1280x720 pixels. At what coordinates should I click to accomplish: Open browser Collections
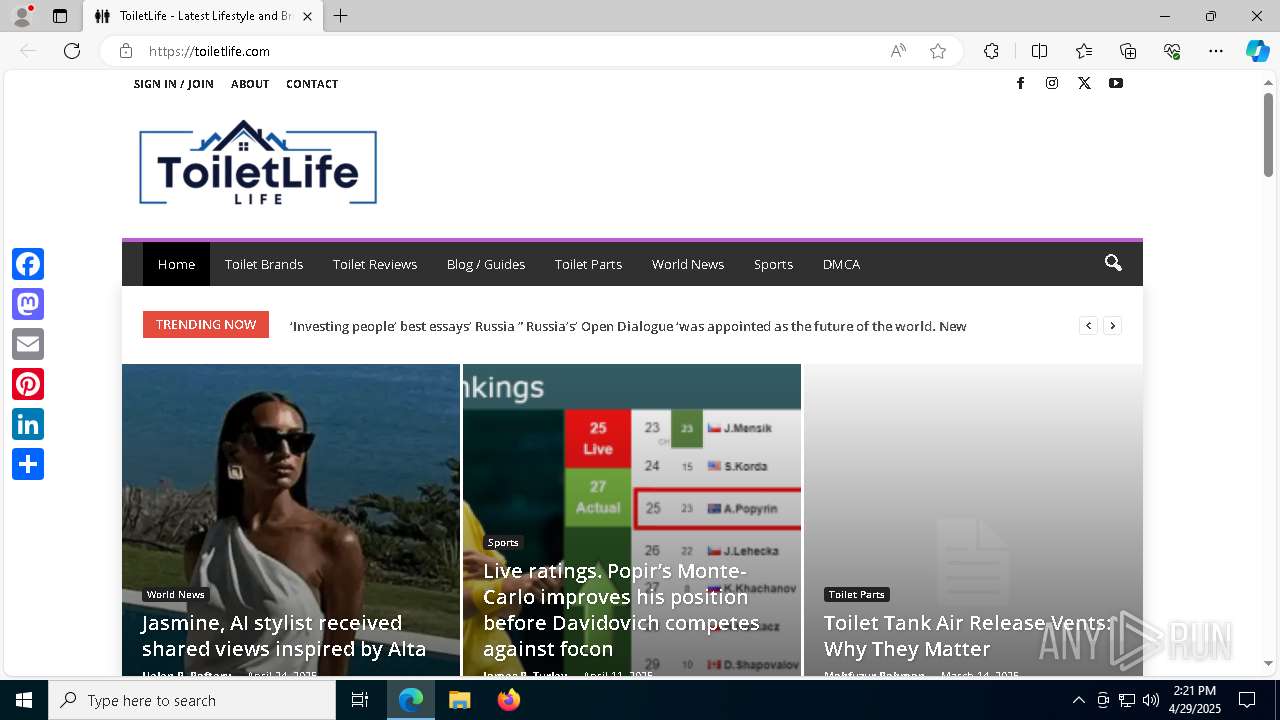tap(1128, 51)
